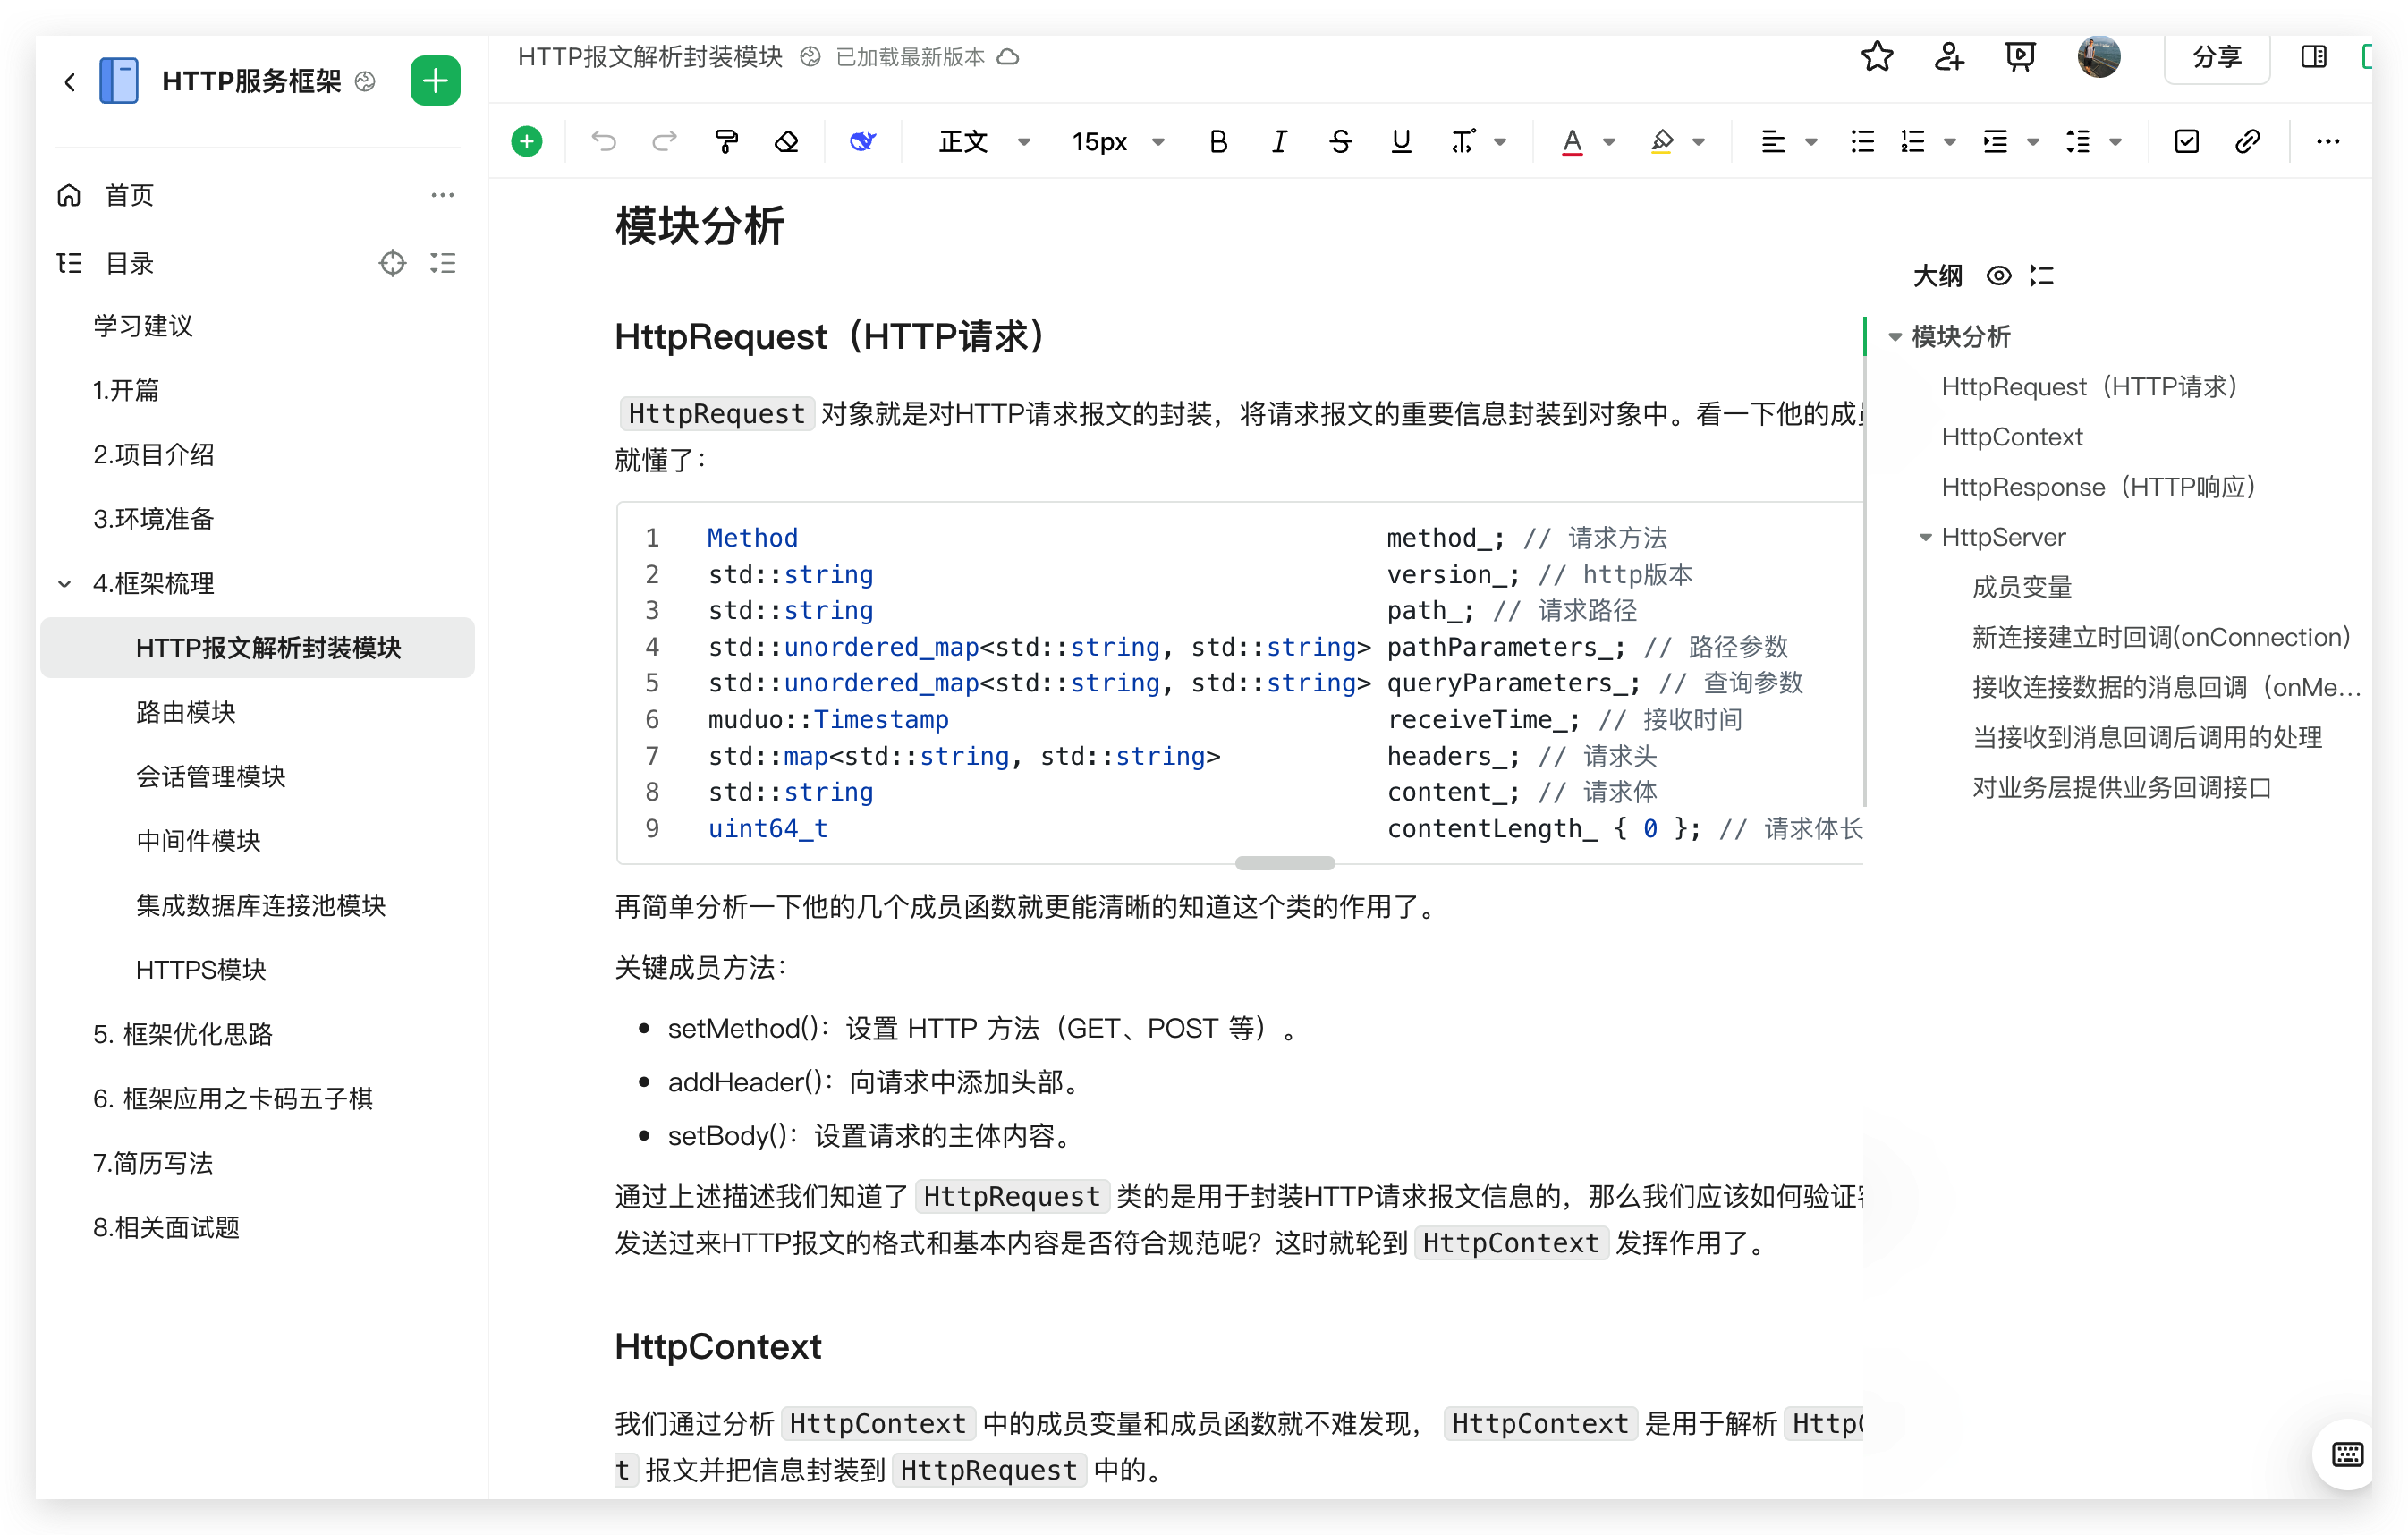The height and width of the screenshot is (1535, 2408).
Task: Toggle underline formatting
Action: (1402, 142)
